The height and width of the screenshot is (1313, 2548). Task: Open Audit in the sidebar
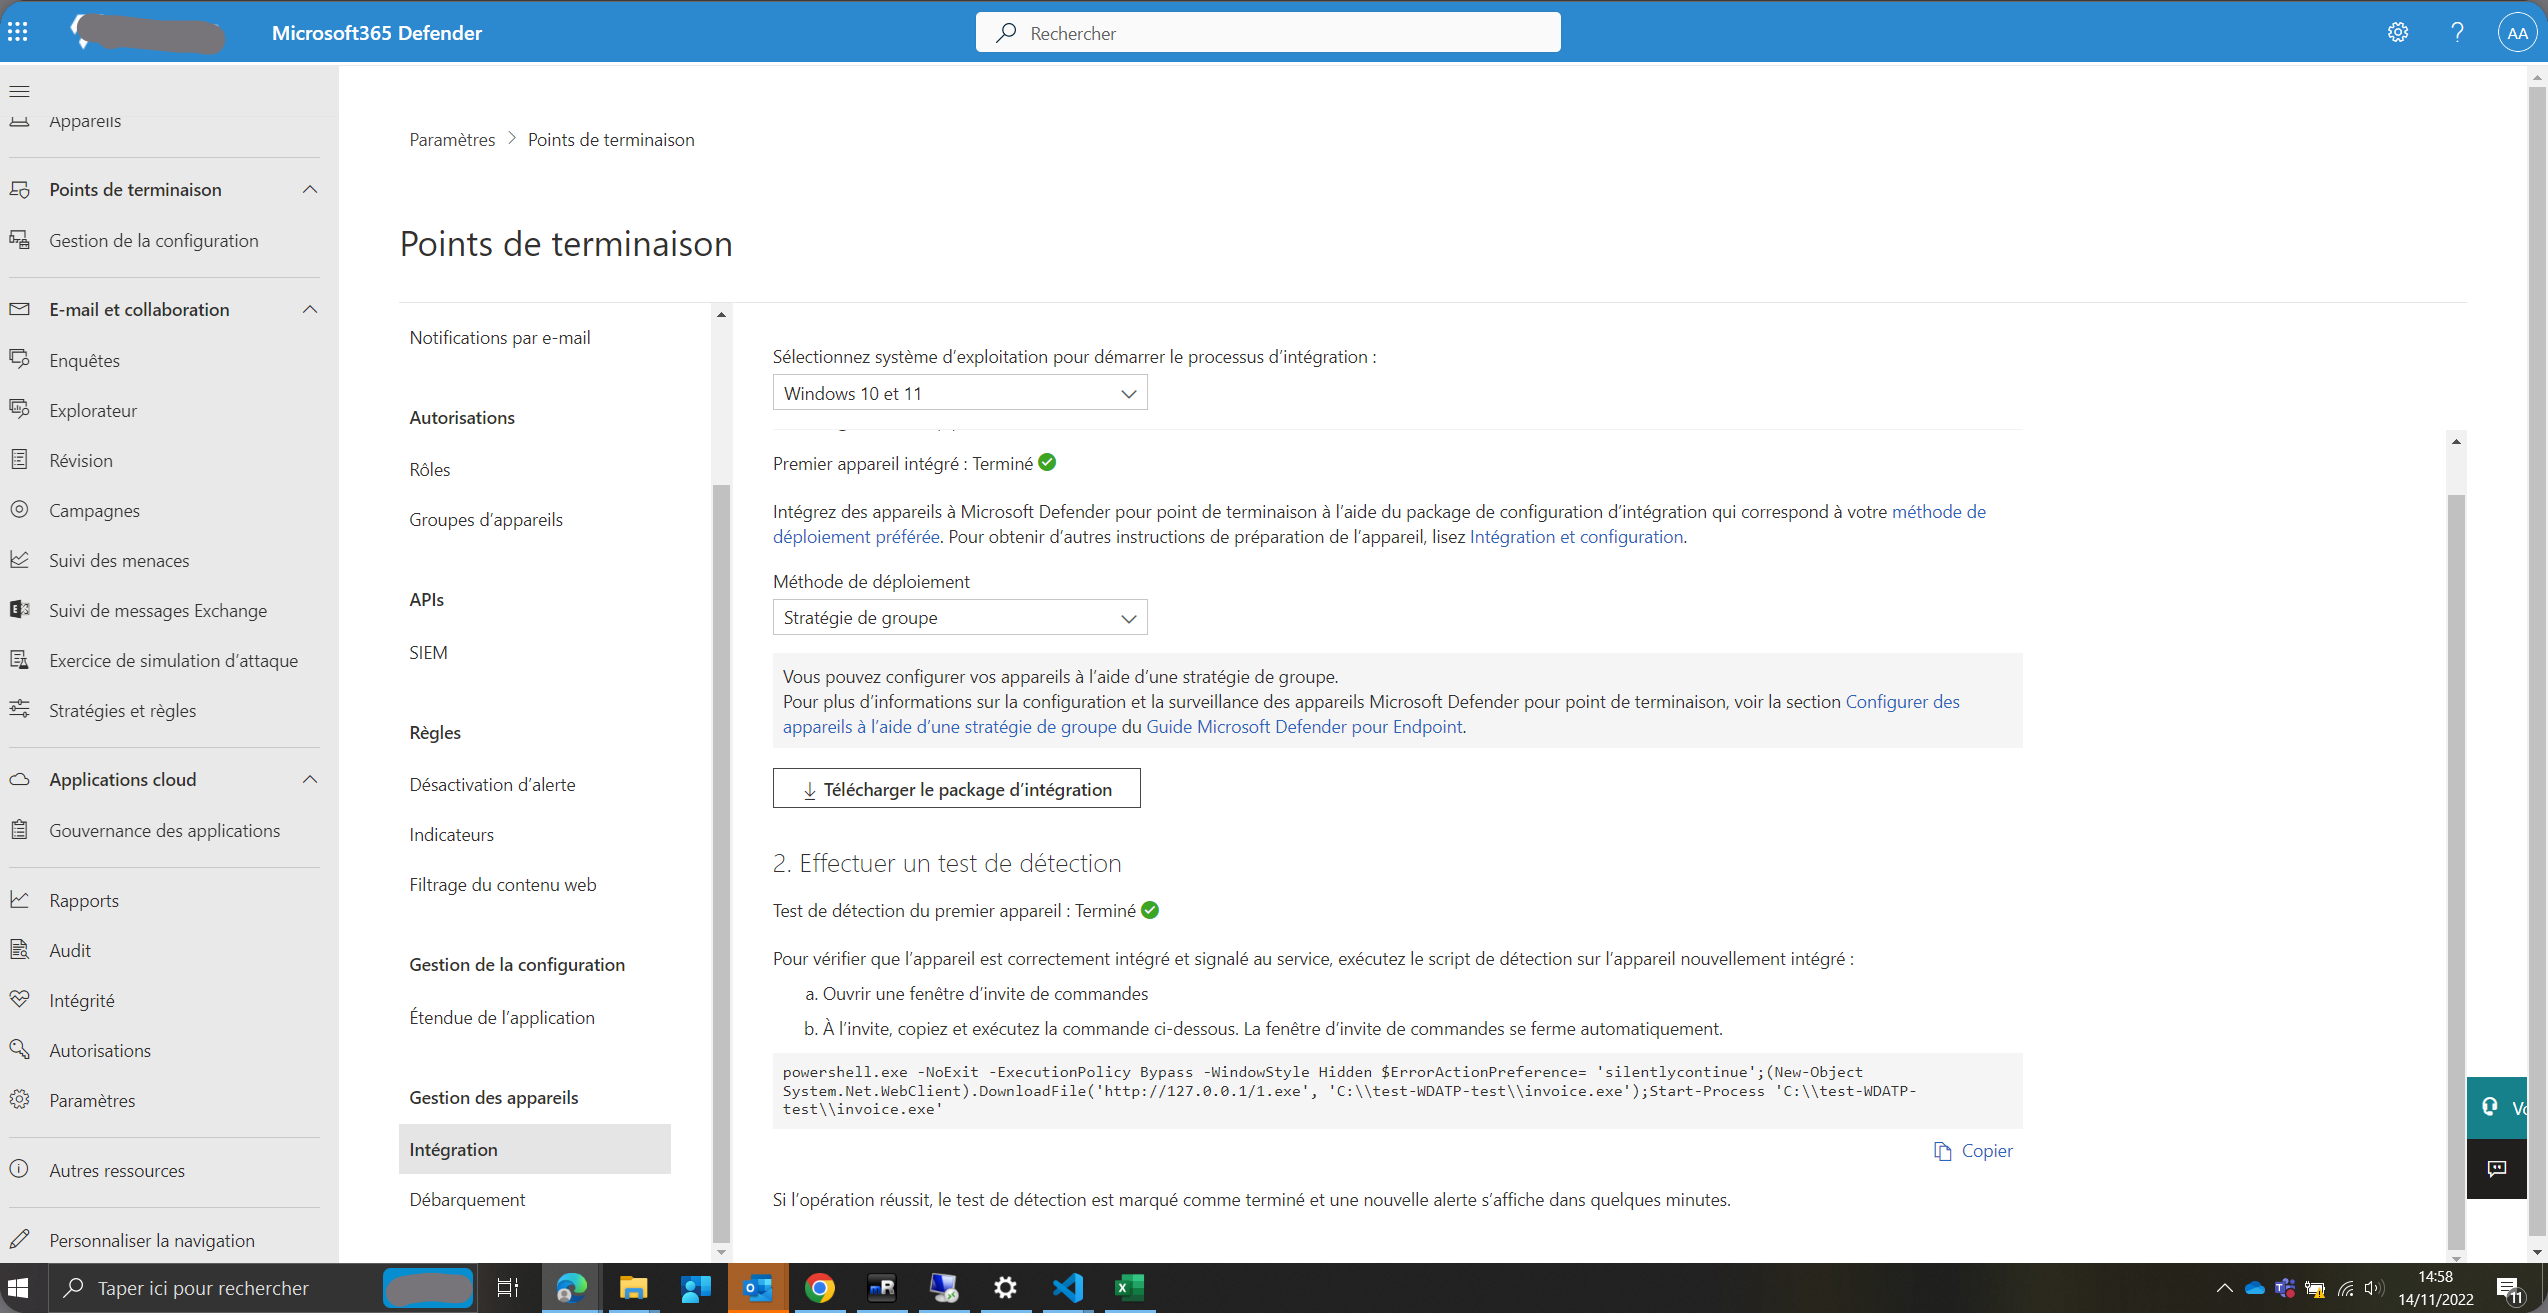70,950
